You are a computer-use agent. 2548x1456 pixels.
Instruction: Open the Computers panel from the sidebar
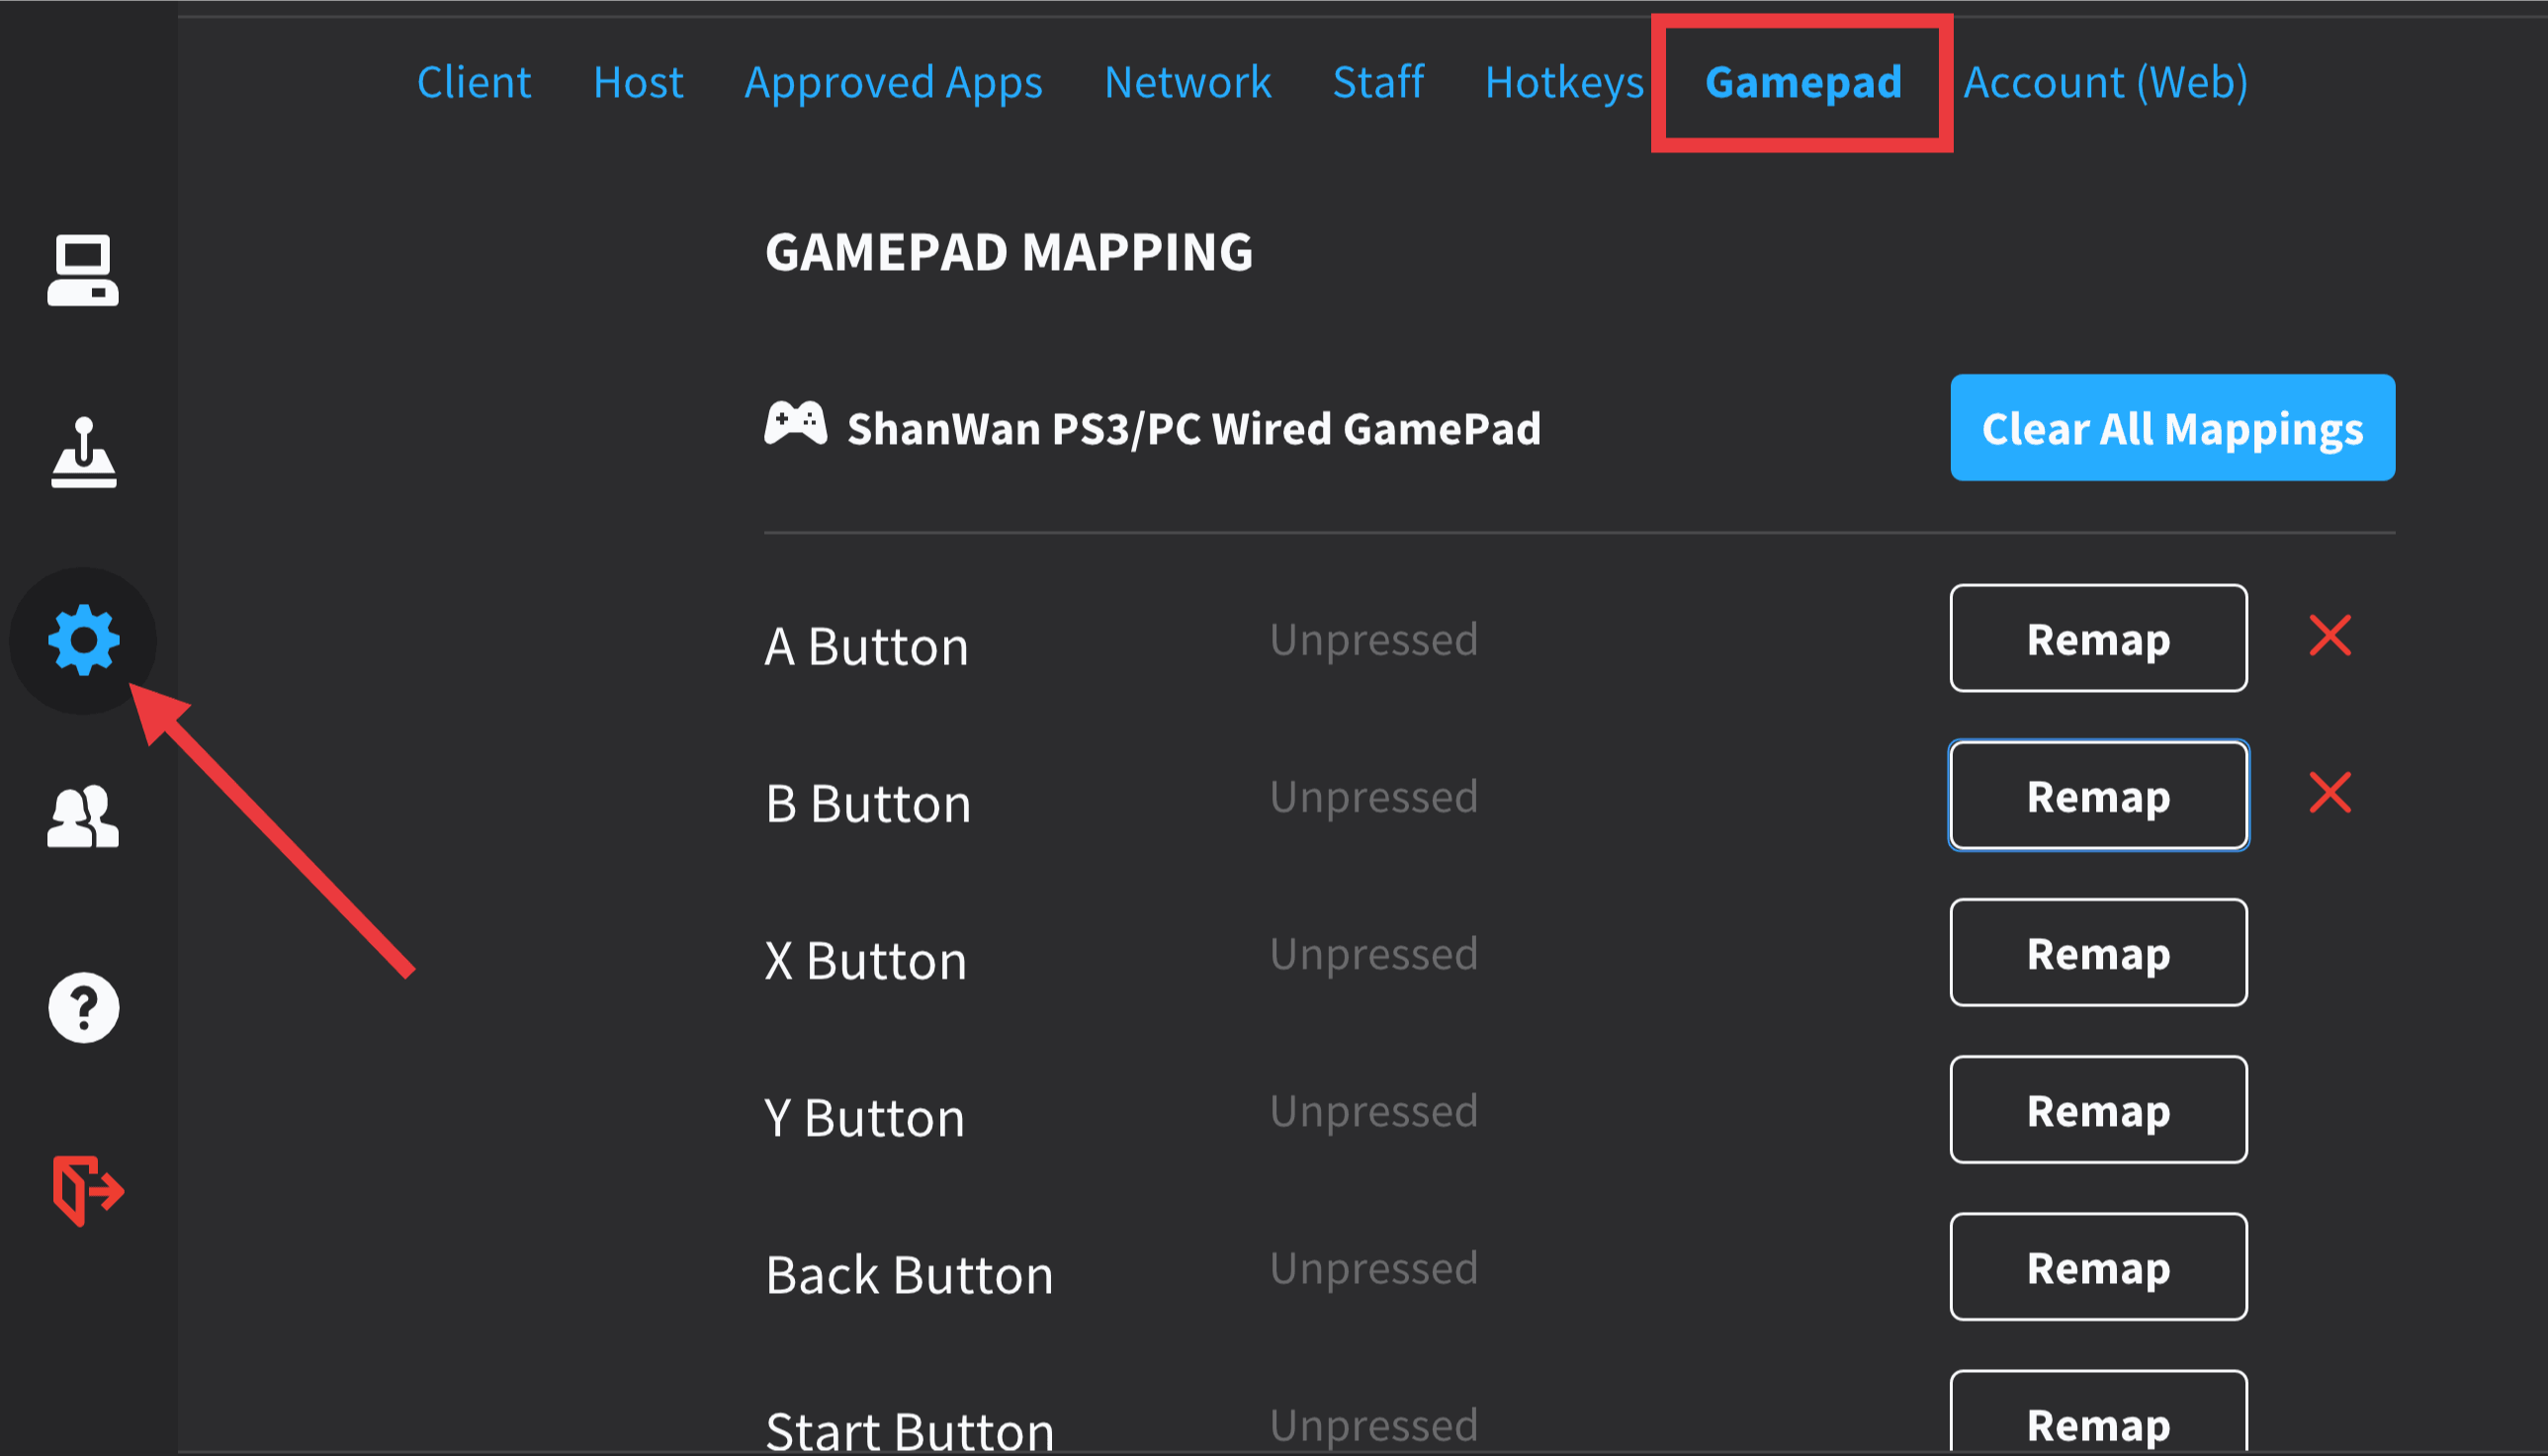[83, 270]
